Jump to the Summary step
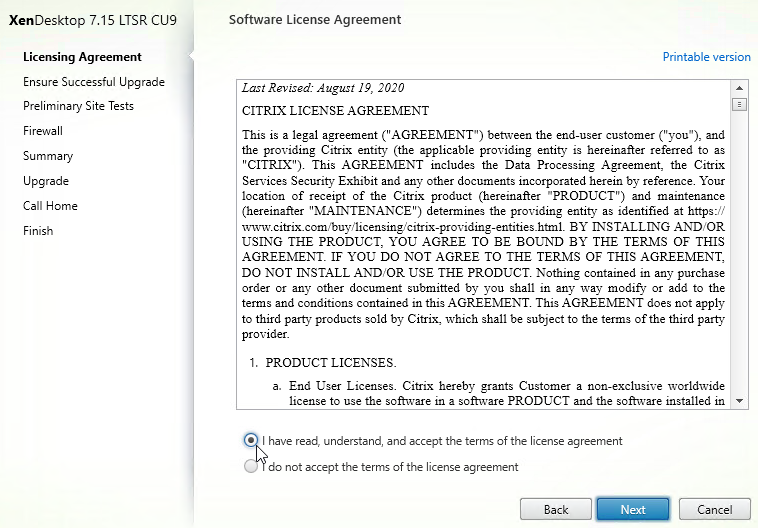The image size is (758, 528). click(x=48, y=156)
